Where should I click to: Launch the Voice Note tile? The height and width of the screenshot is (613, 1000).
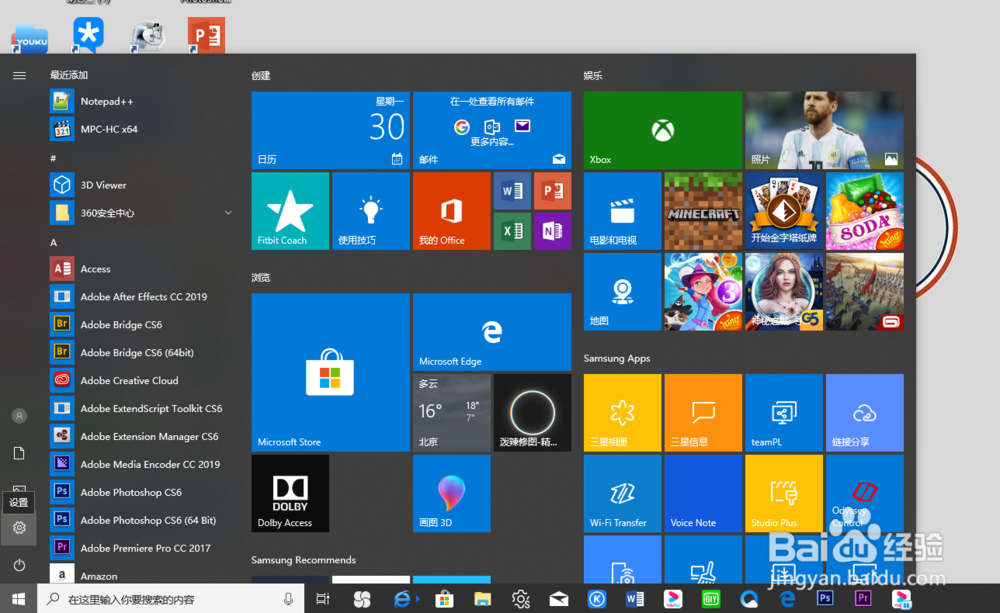703,492
